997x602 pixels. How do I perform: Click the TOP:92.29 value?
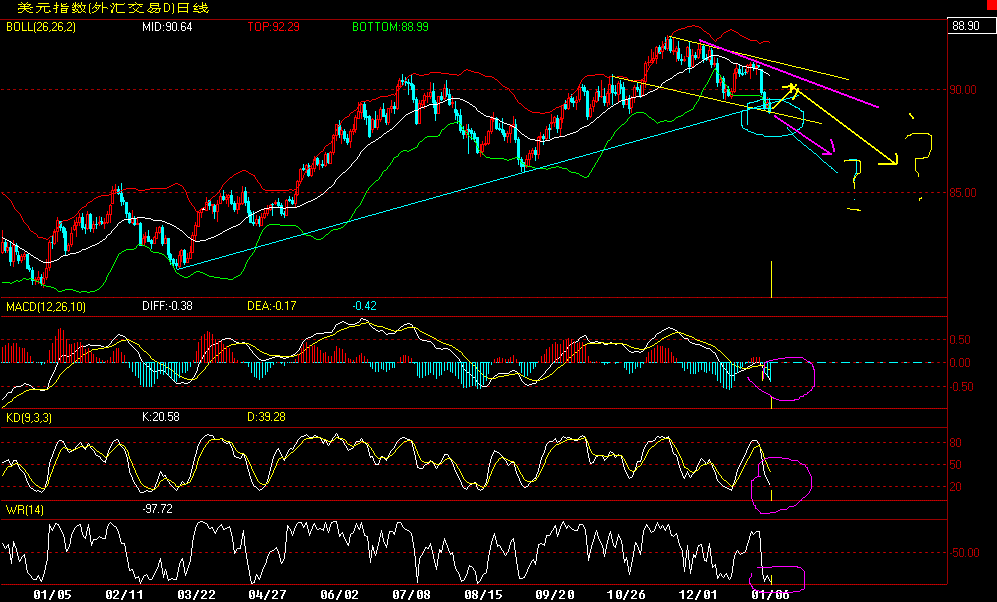[273, 27]
